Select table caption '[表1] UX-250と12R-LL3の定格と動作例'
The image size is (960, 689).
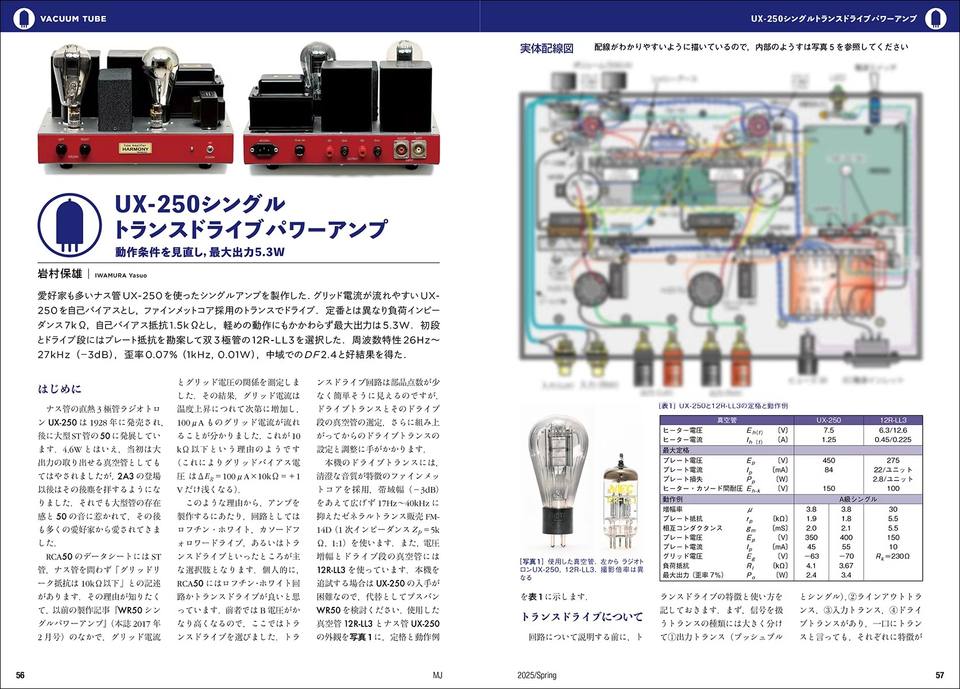[x=723, y=406]
